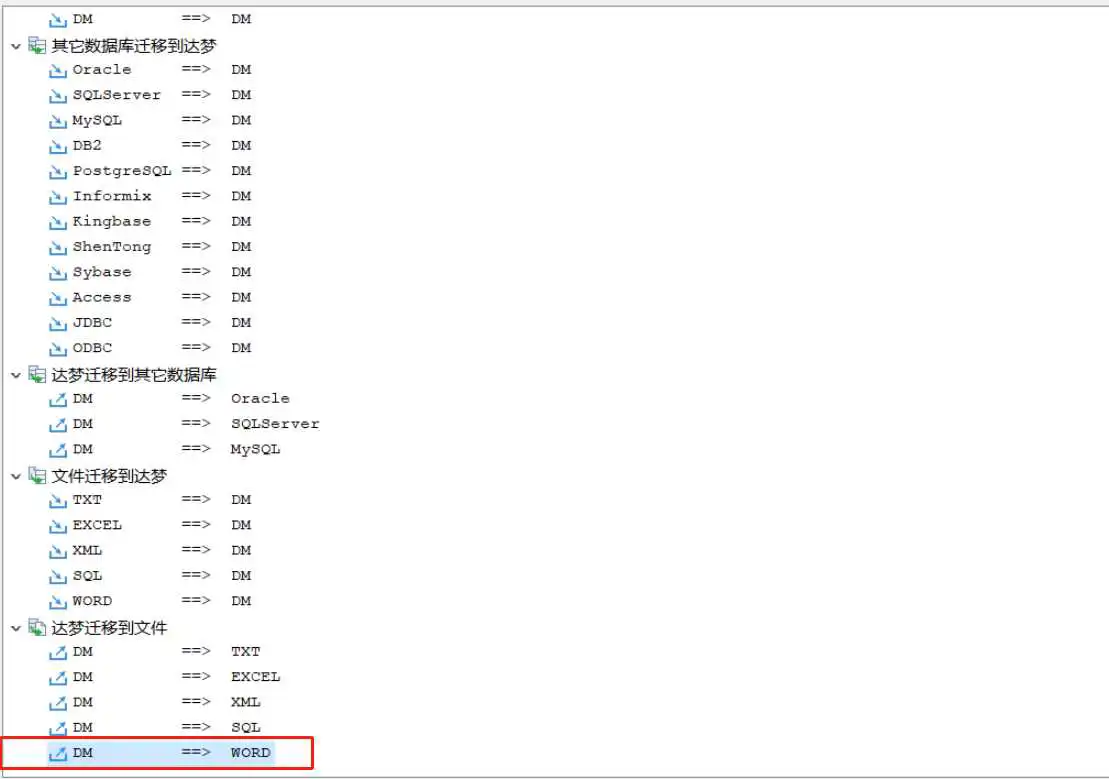Click the import icon for Kingbase ==> DM
The image size is (1109, 779).
click(58, 222)
